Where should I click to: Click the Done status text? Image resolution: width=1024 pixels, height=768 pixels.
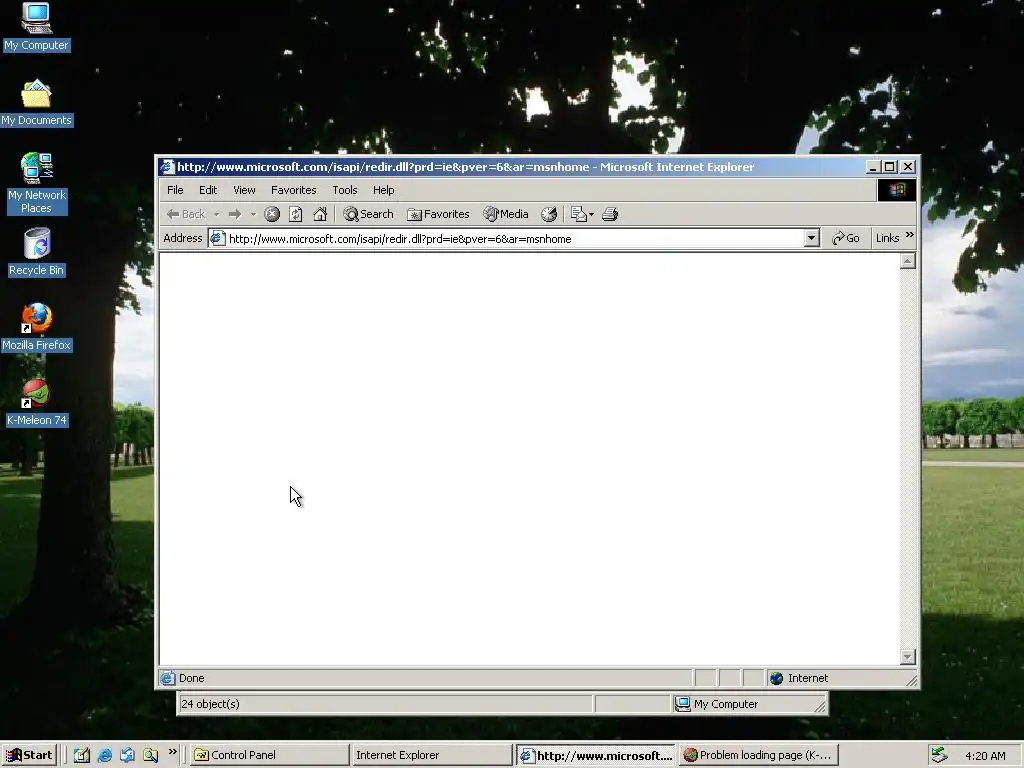[x=192, y=679]
